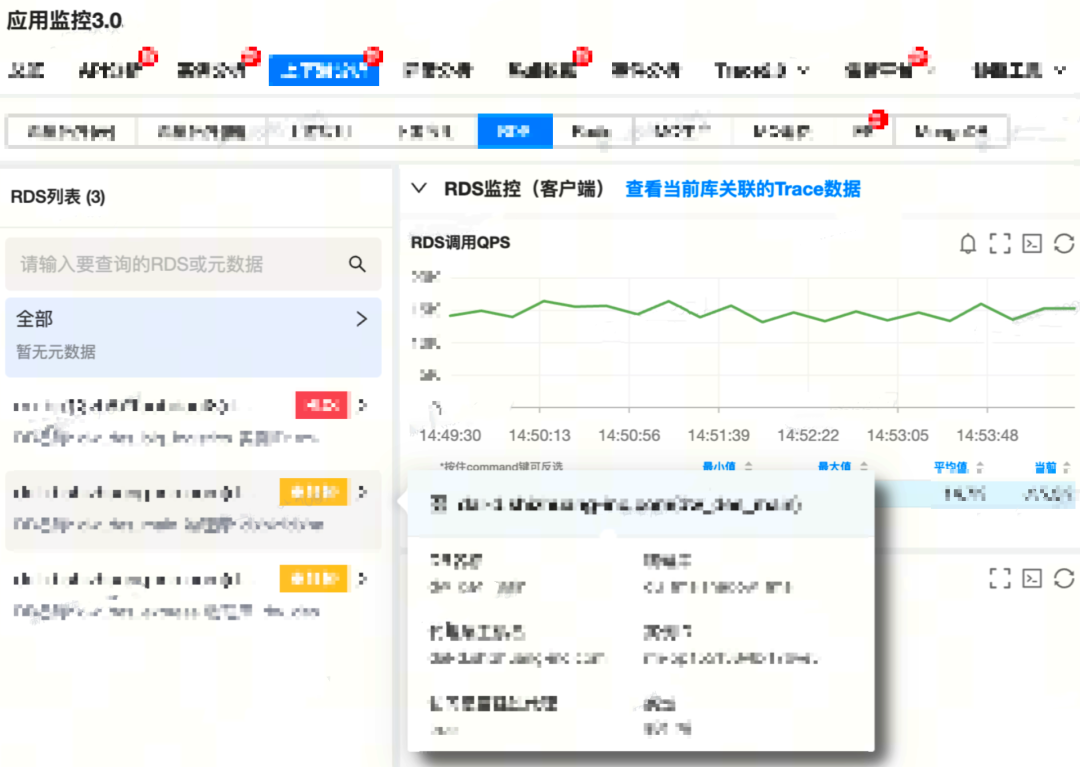This screenshot has height=767, width=1080.
Task: Click the RDS列表 (3) heading
Action: tap(58, 197)
